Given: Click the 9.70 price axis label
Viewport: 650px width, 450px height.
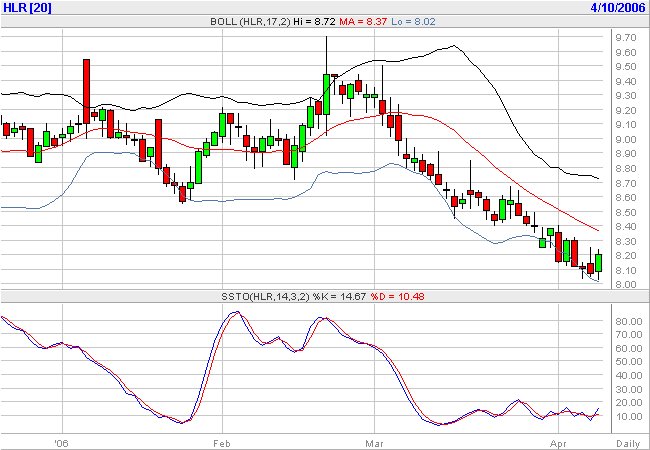Looking at the screenshot, I should click(x=626, y=38).
